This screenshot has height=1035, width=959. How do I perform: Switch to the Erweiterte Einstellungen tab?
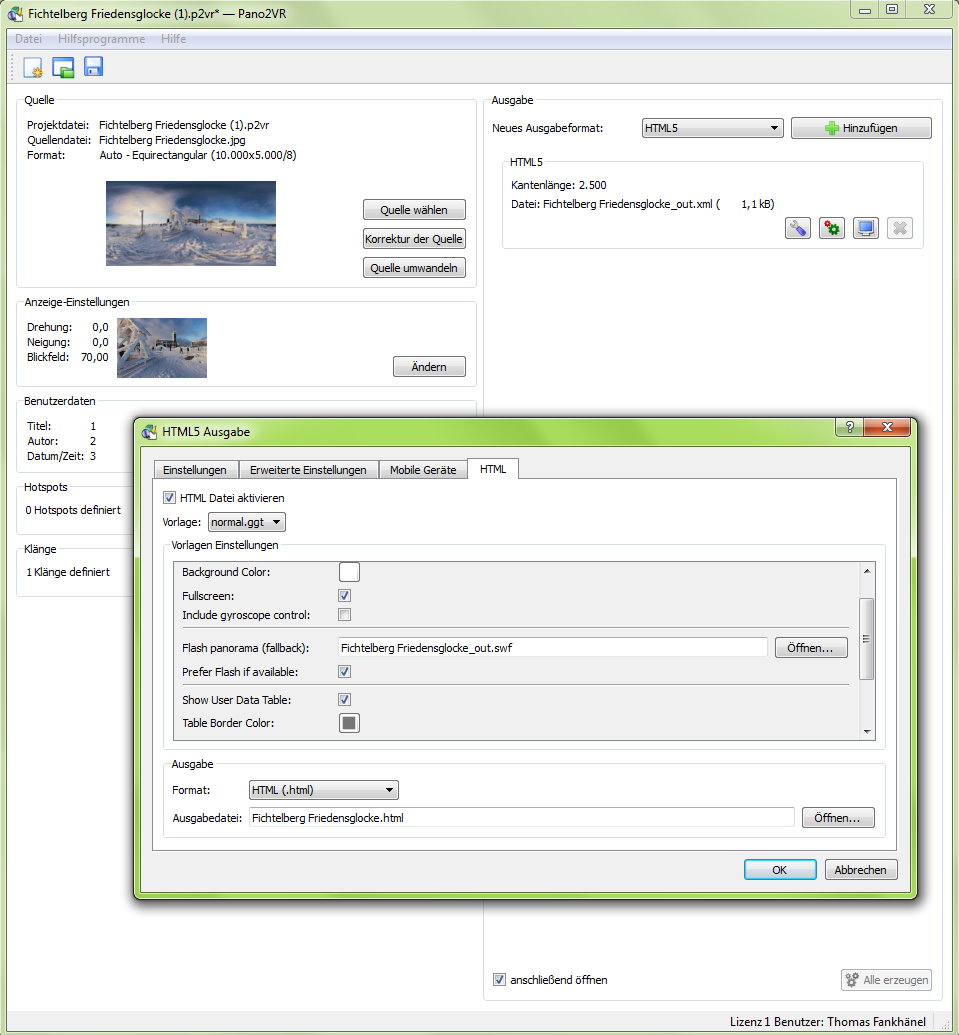309,470
